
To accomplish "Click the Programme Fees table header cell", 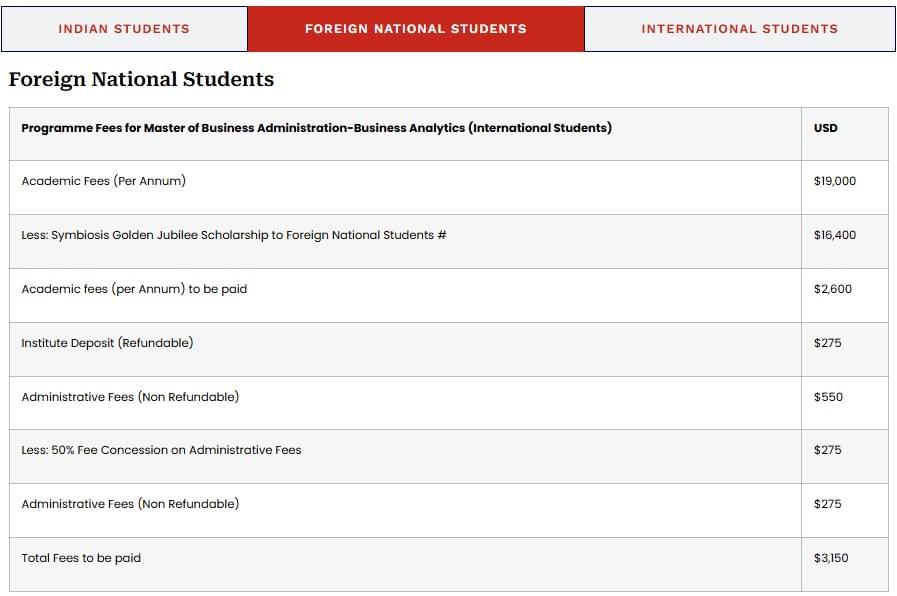I will pos(316,128).
